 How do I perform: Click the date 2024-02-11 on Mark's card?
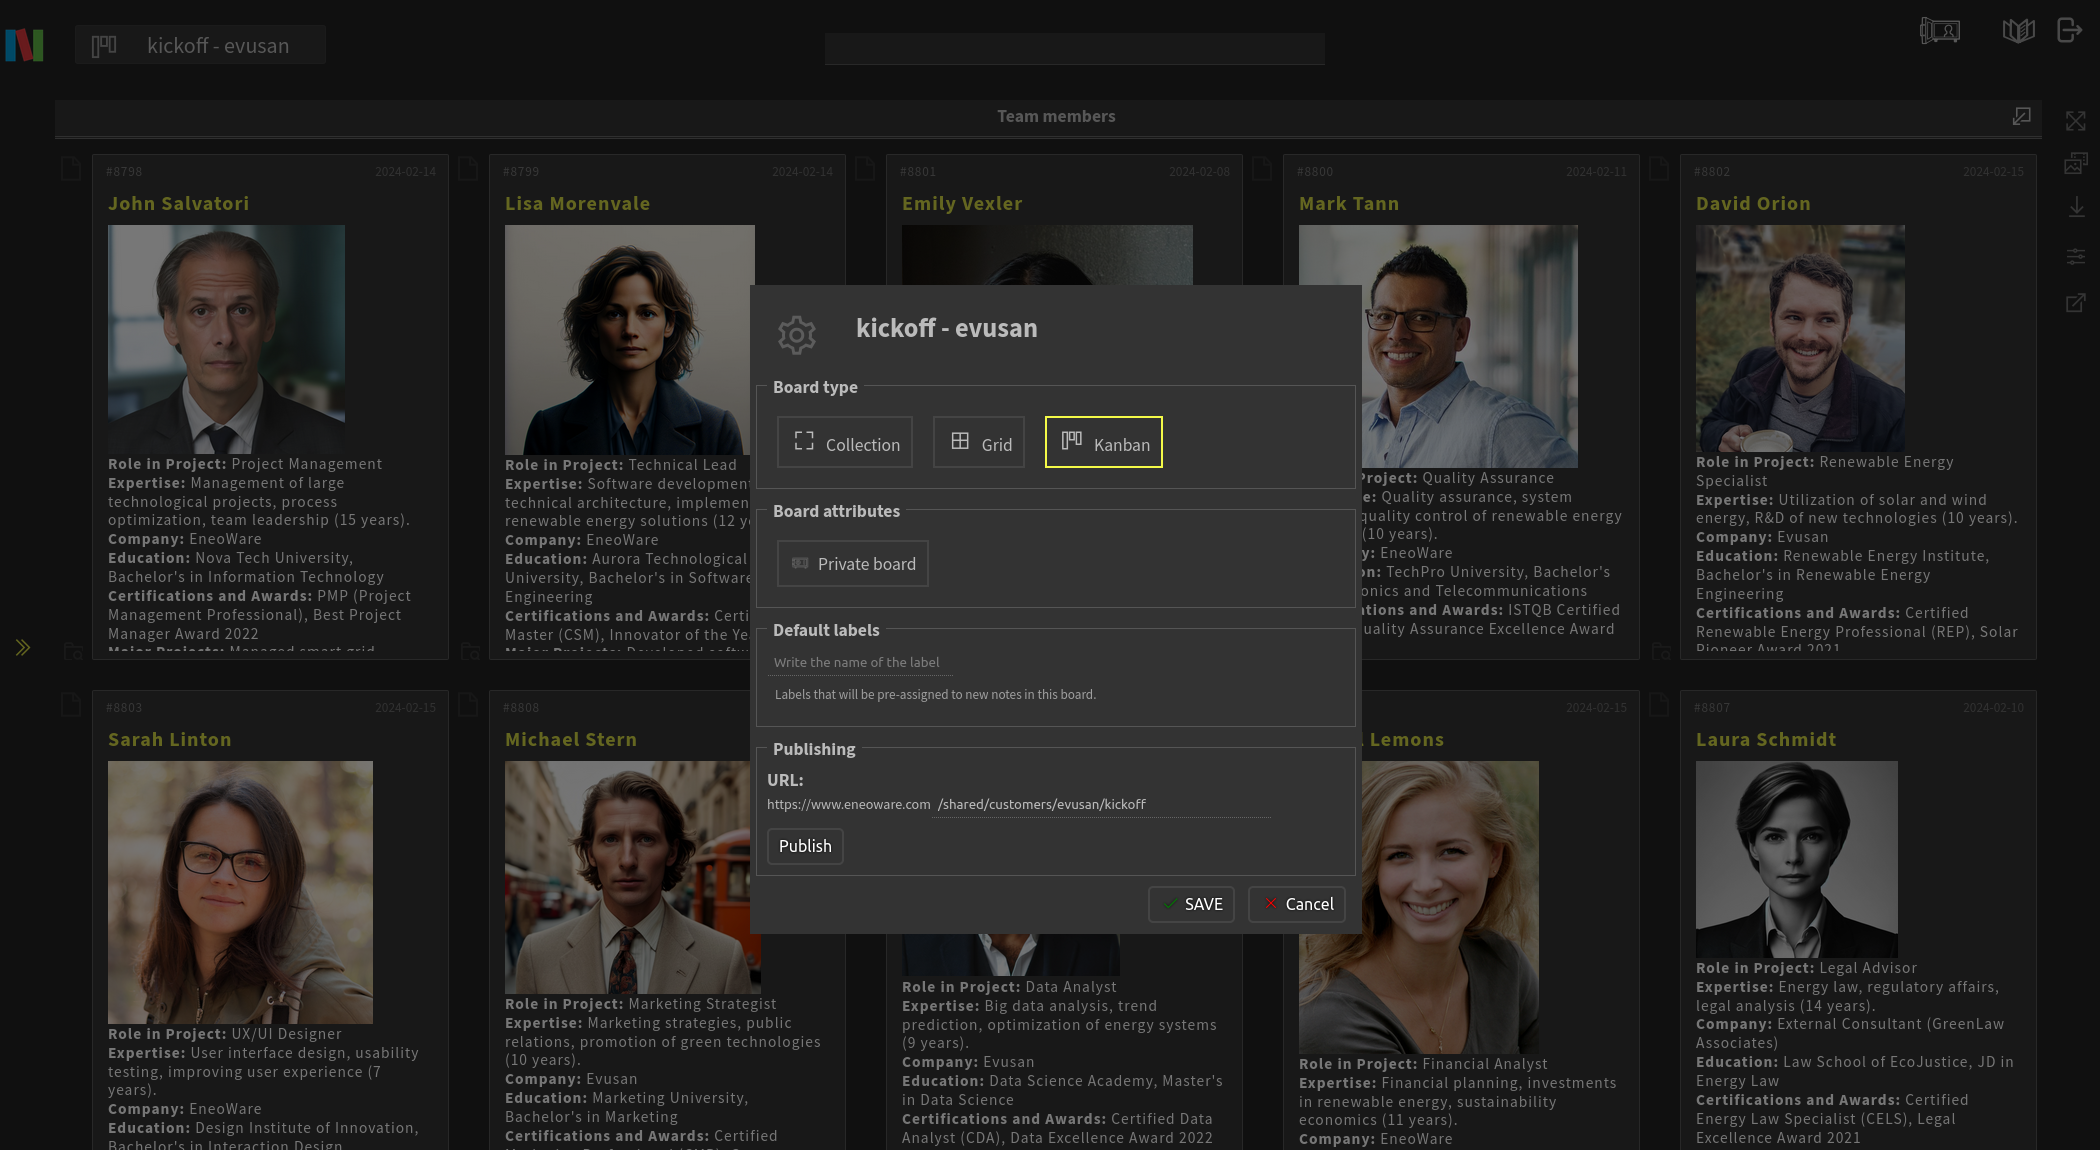click(1596, 172)
